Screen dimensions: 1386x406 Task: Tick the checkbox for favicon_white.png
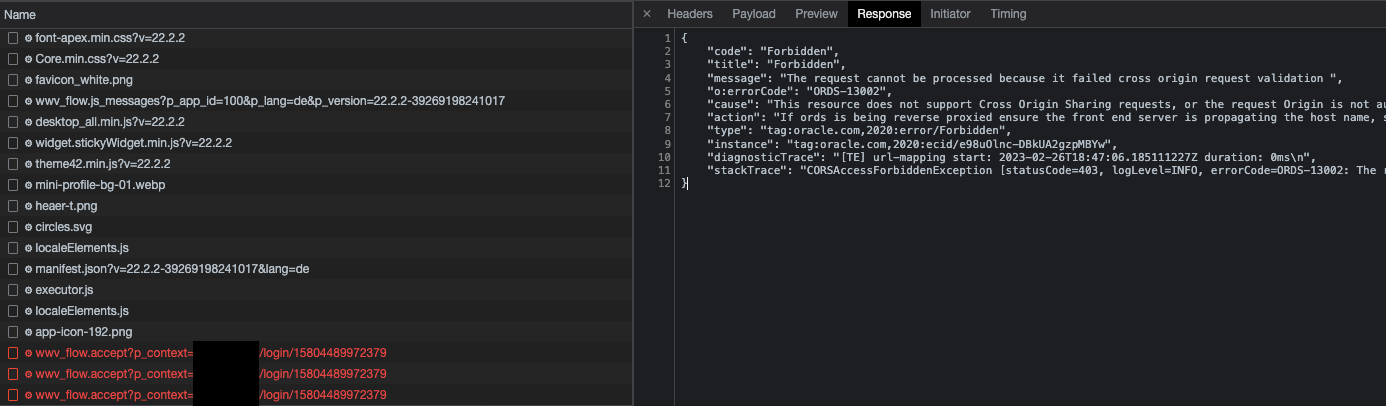point(13,80)
